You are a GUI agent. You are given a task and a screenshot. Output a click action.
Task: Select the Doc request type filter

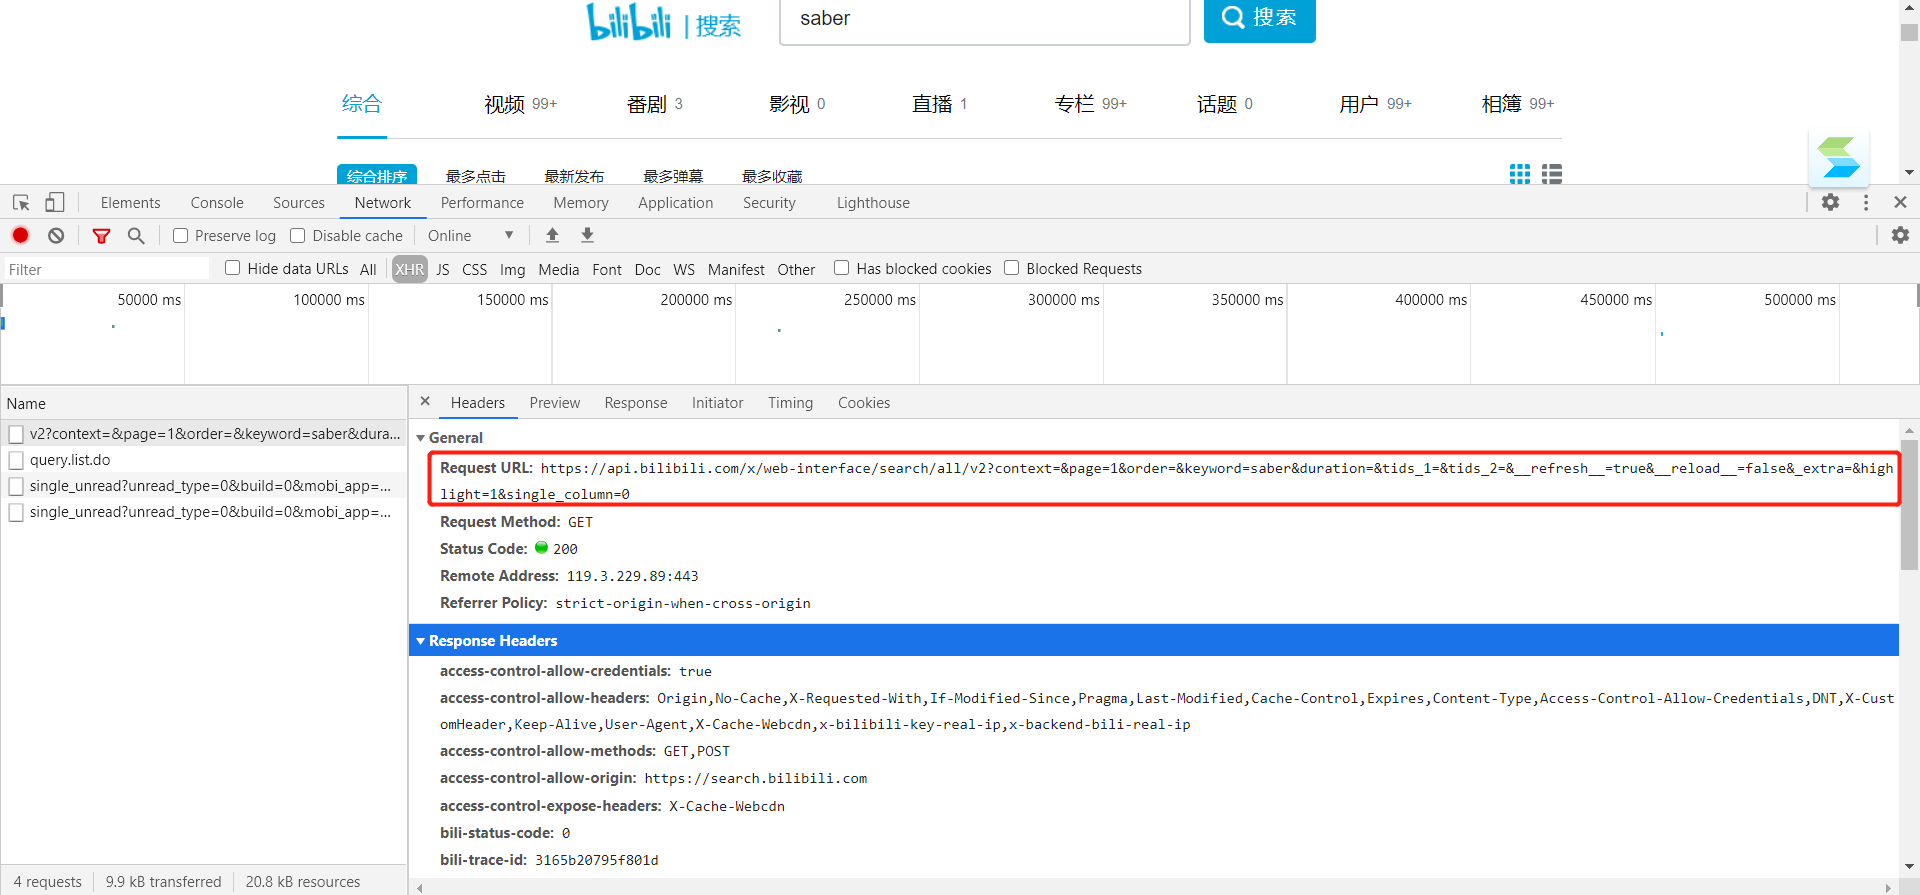648,270
